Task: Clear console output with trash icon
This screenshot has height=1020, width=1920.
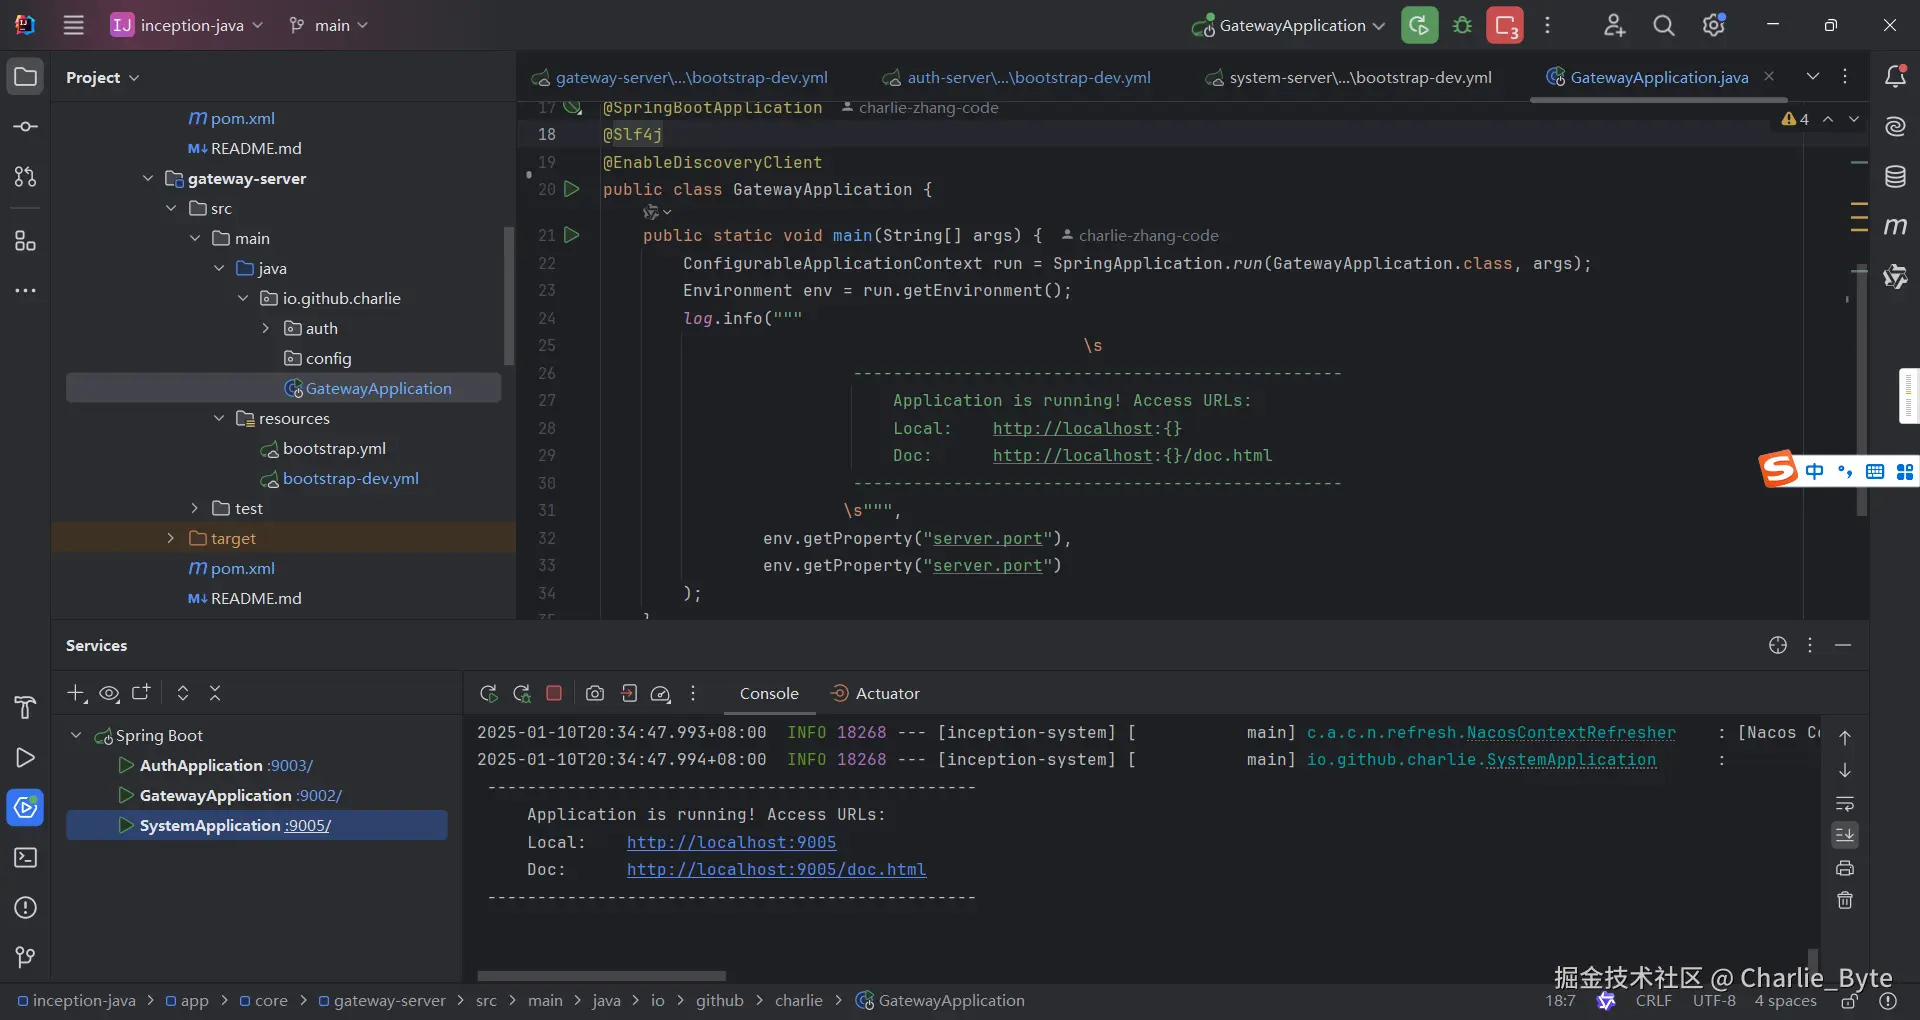Action: point(1845,901)
